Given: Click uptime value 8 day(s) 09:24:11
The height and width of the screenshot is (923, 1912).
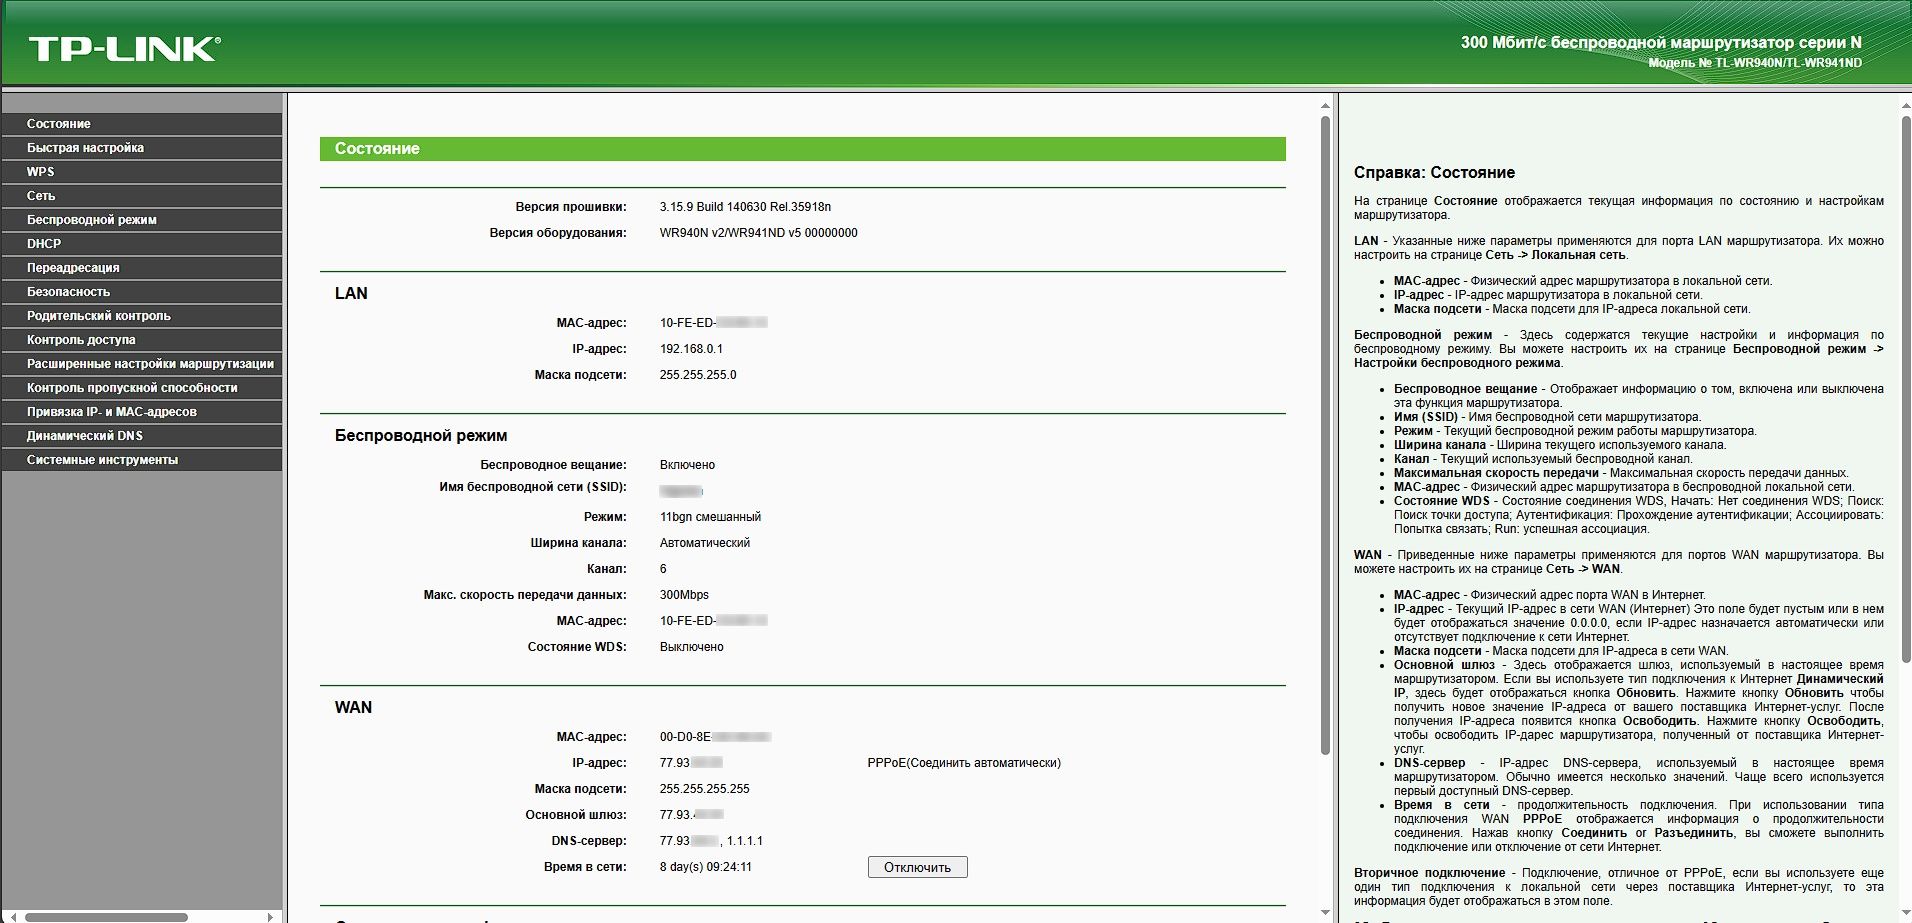Looking at the screenshot, I should pos(705,867).
